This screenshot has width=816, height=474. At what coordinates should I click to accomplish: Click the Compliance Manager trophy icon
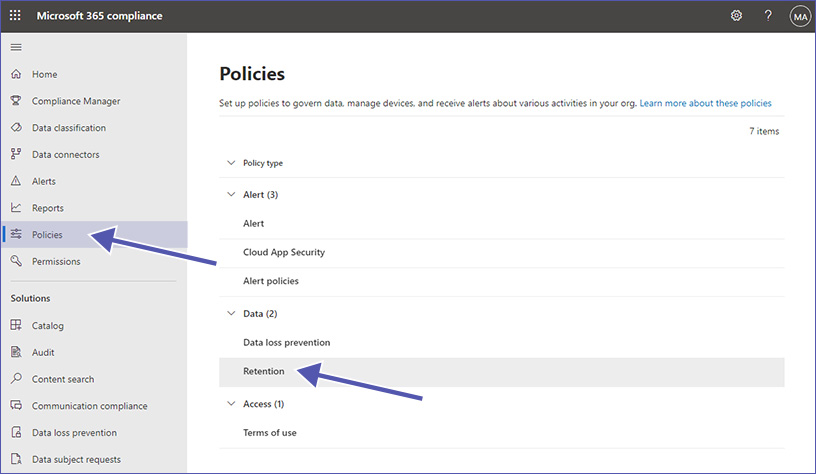point(16,100)
